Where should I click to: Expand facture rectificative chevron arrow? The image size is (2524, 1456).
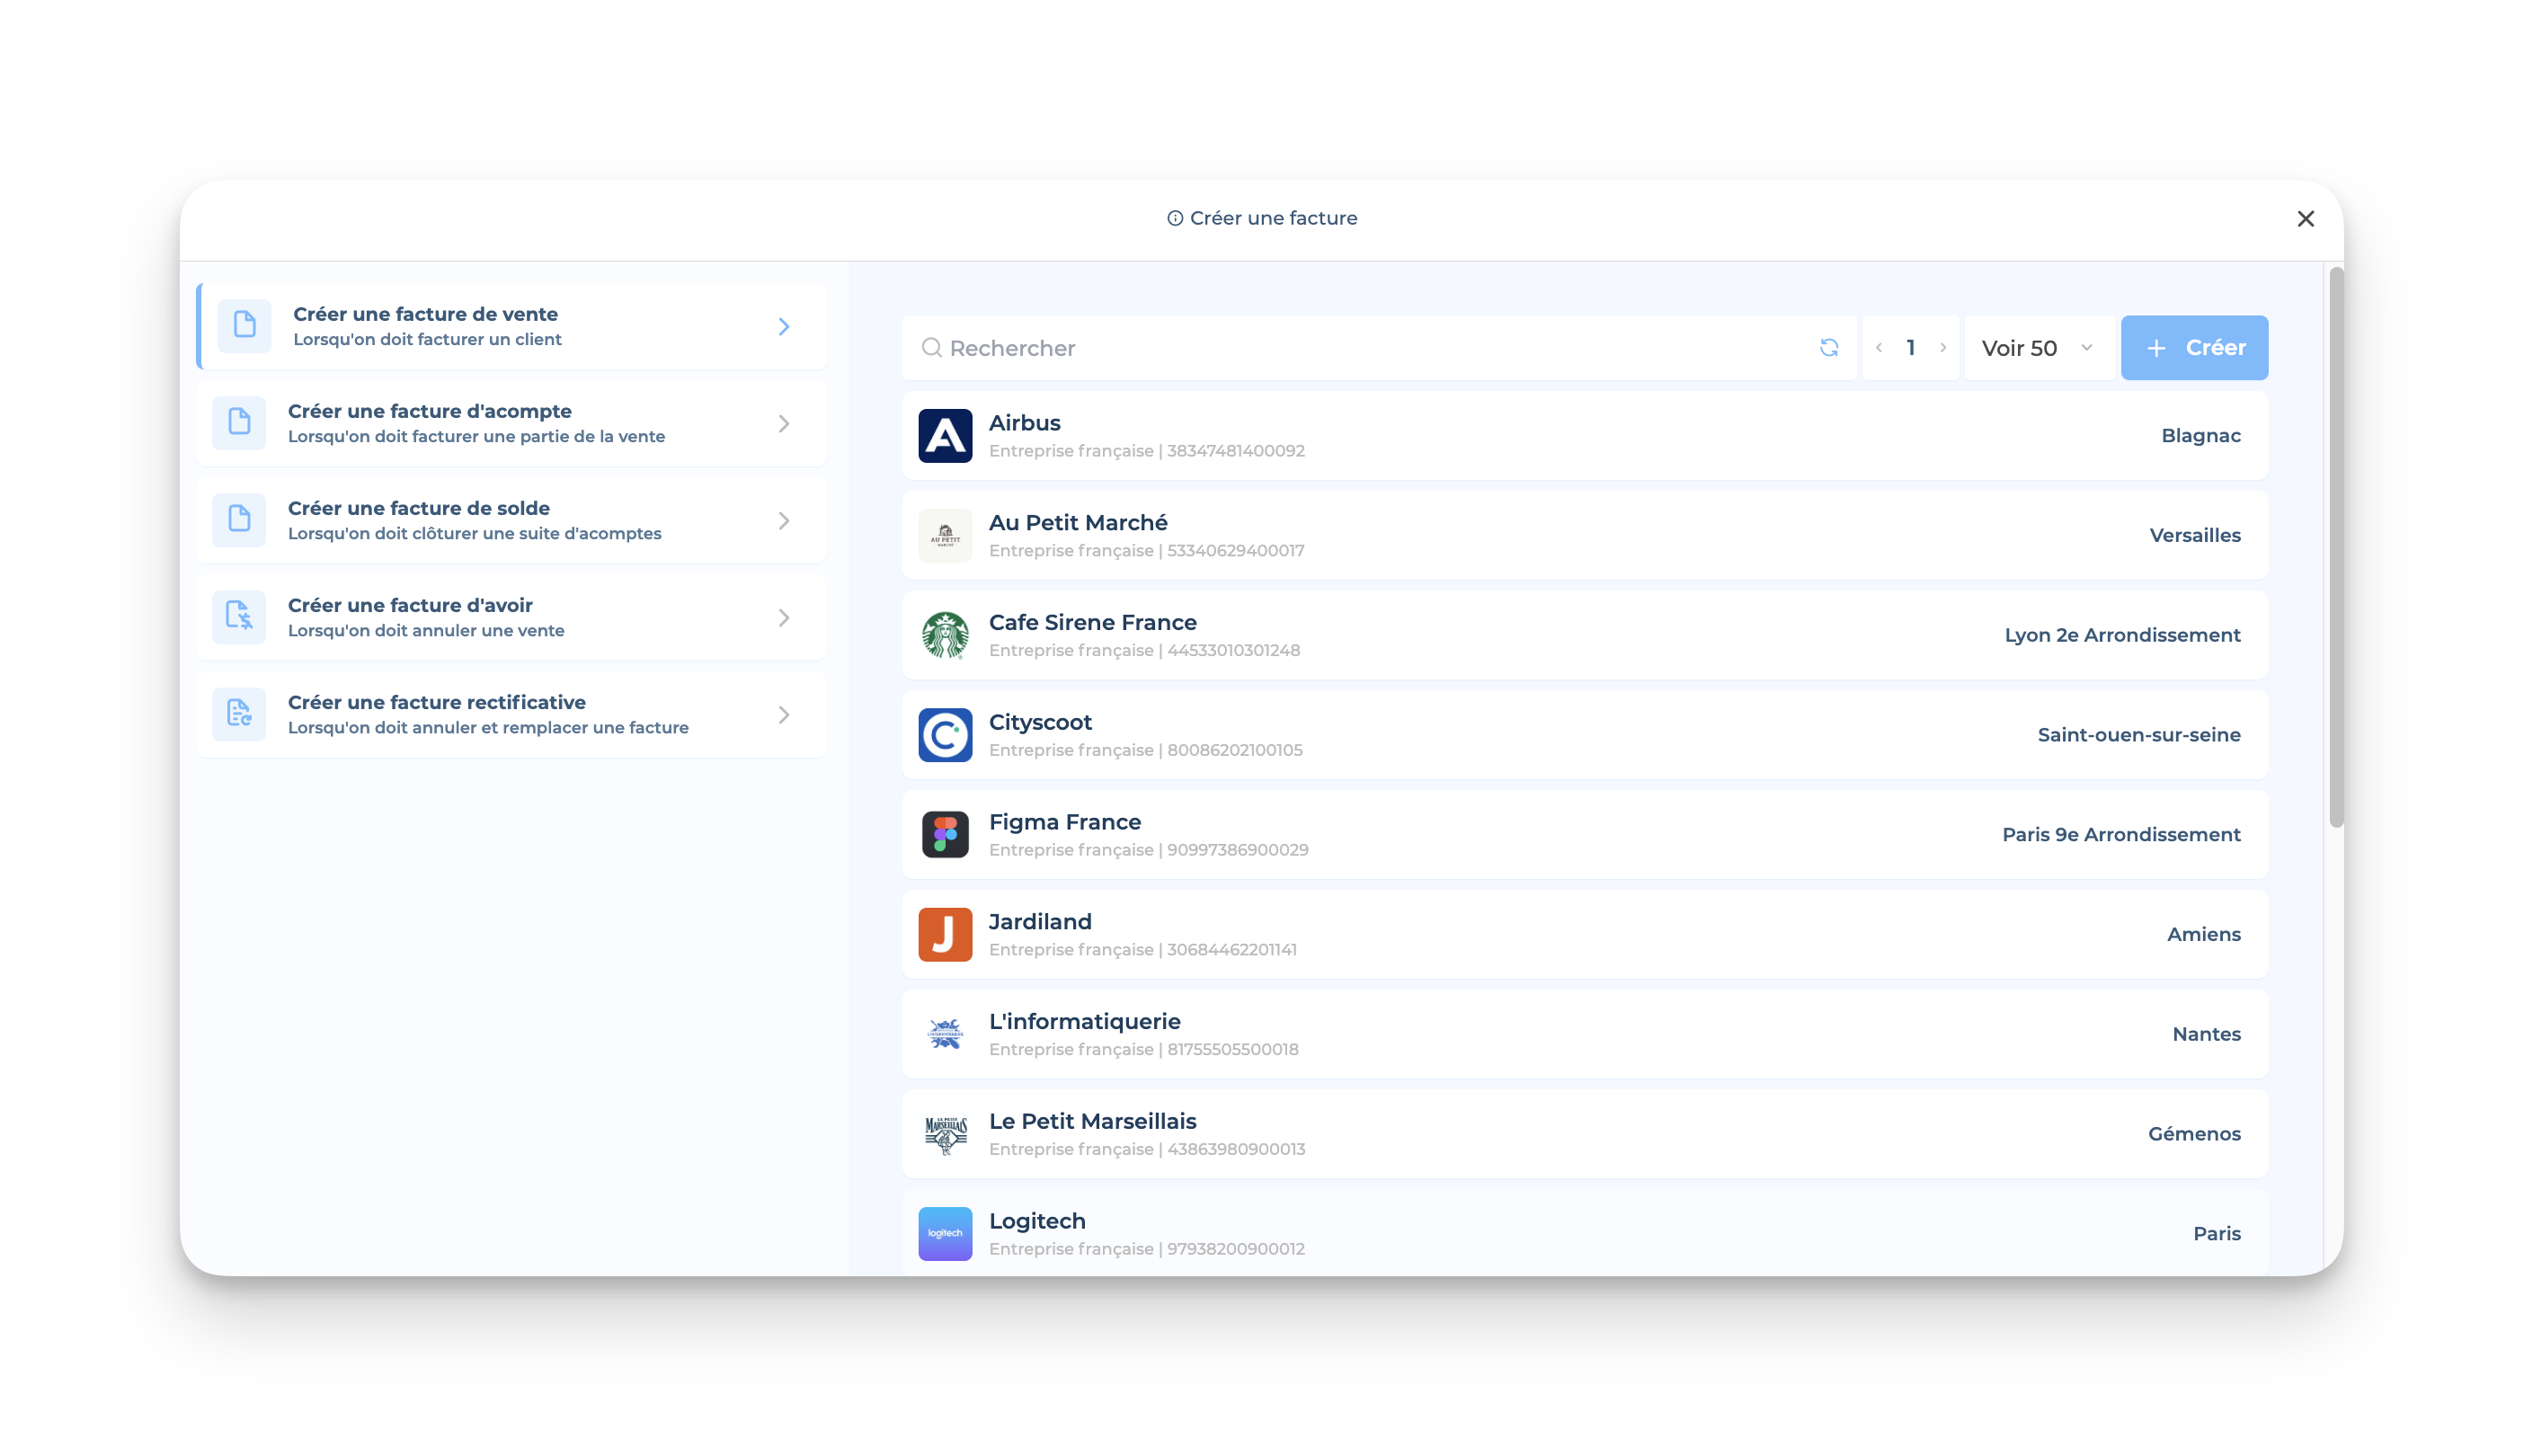(784, 715)
